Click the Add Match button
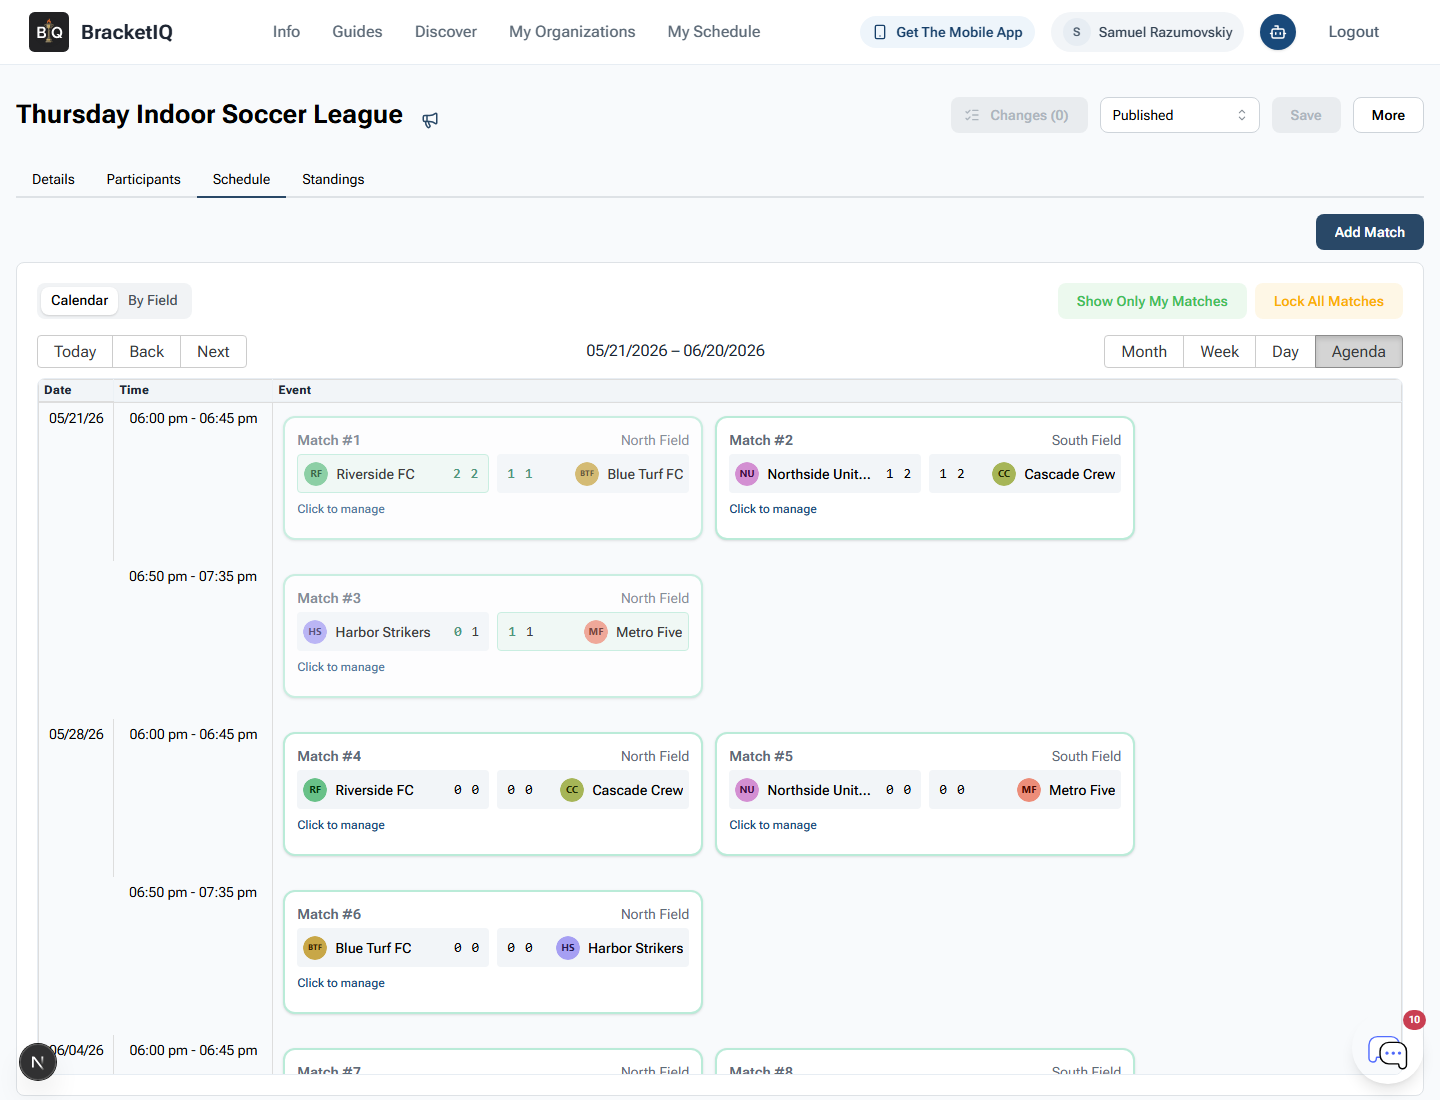The height and width of the screenshot is (1100, 1440). coord(1370,232)
